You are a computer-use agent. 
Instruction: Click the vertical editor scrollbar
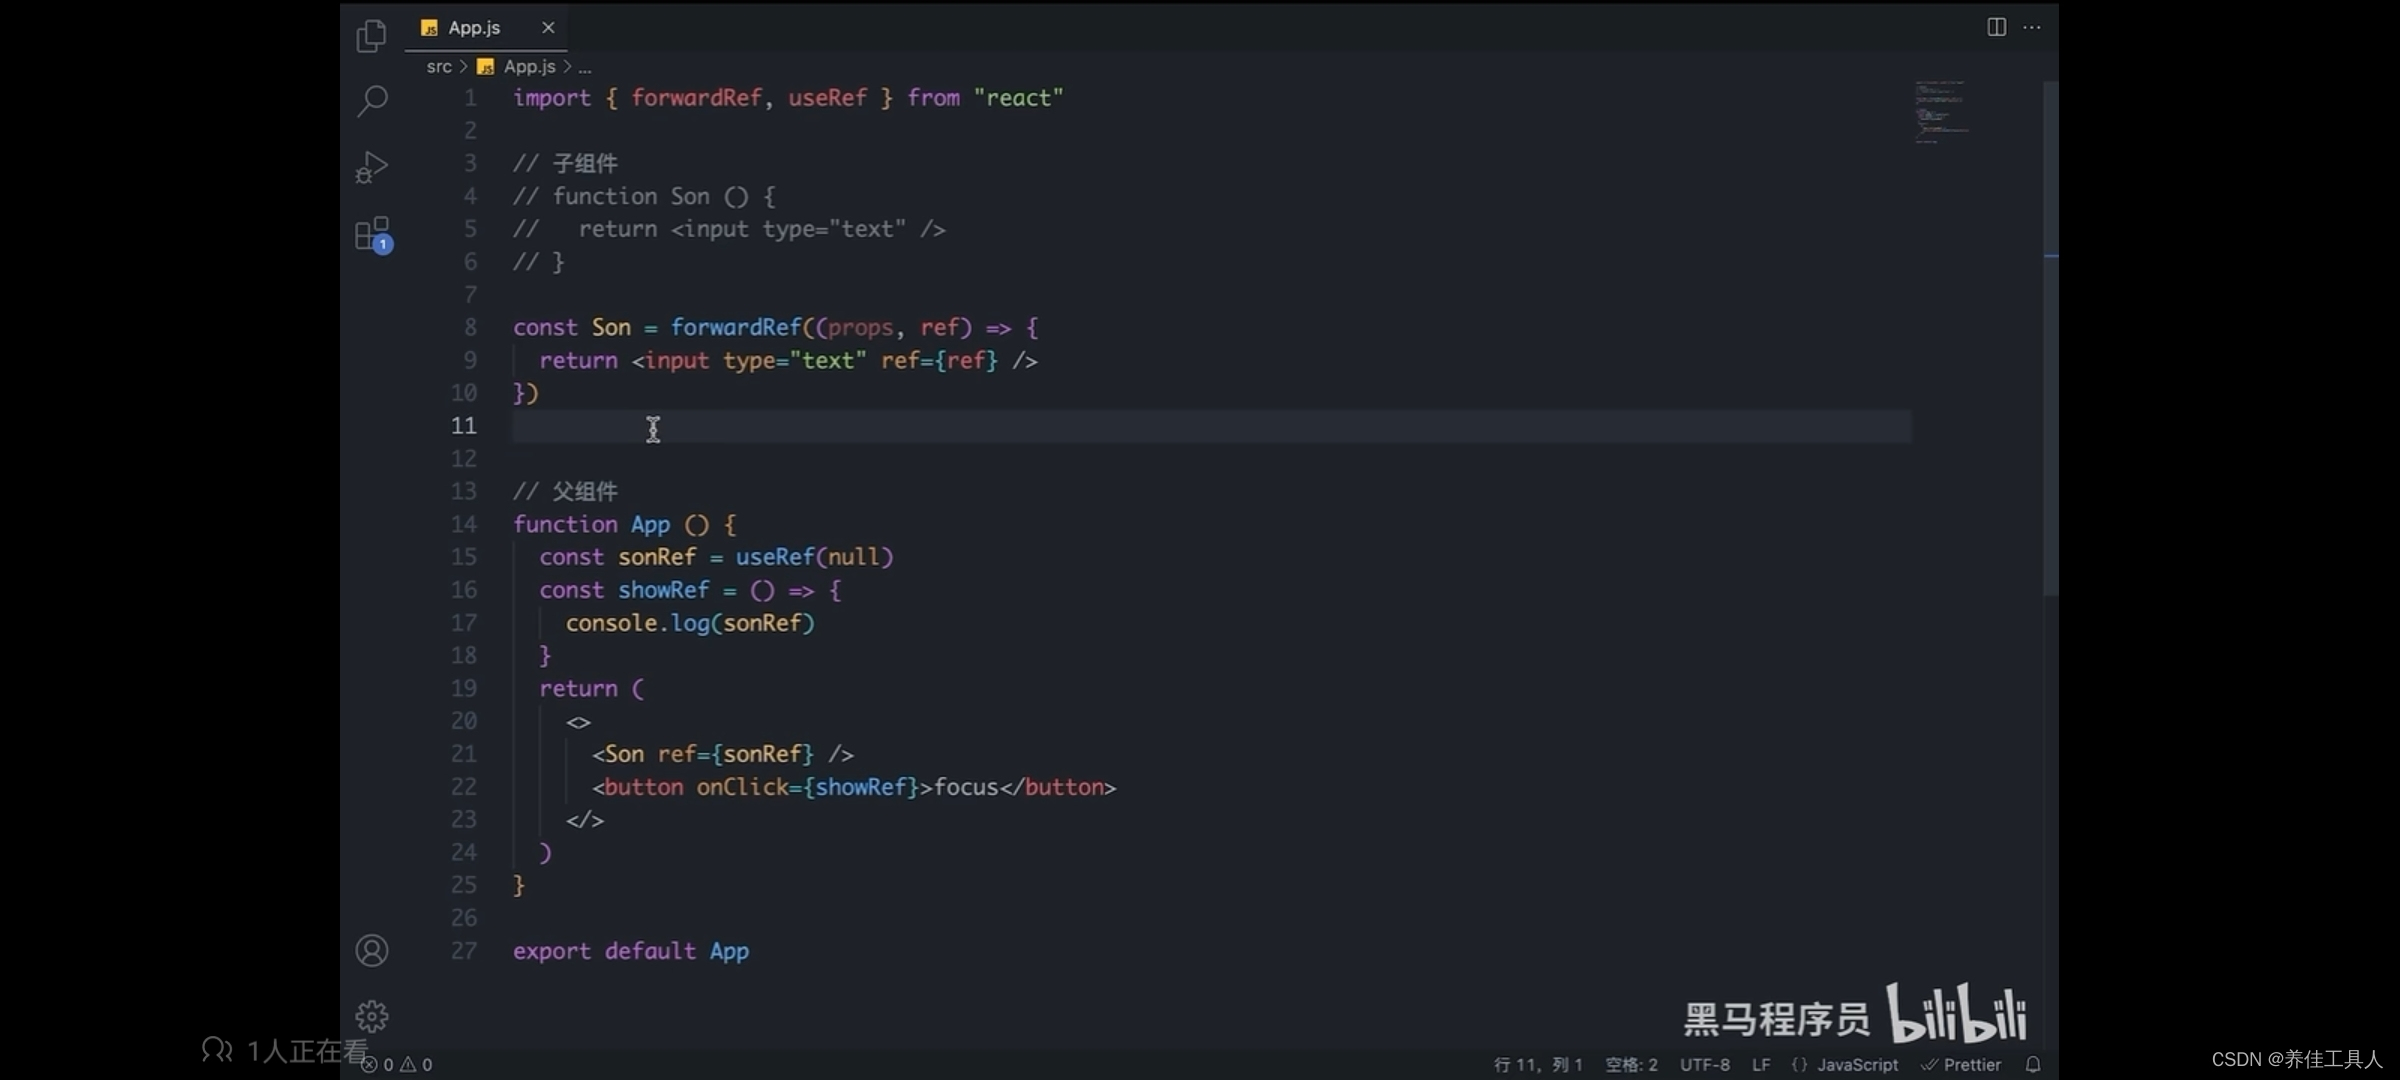[2050, 340]
